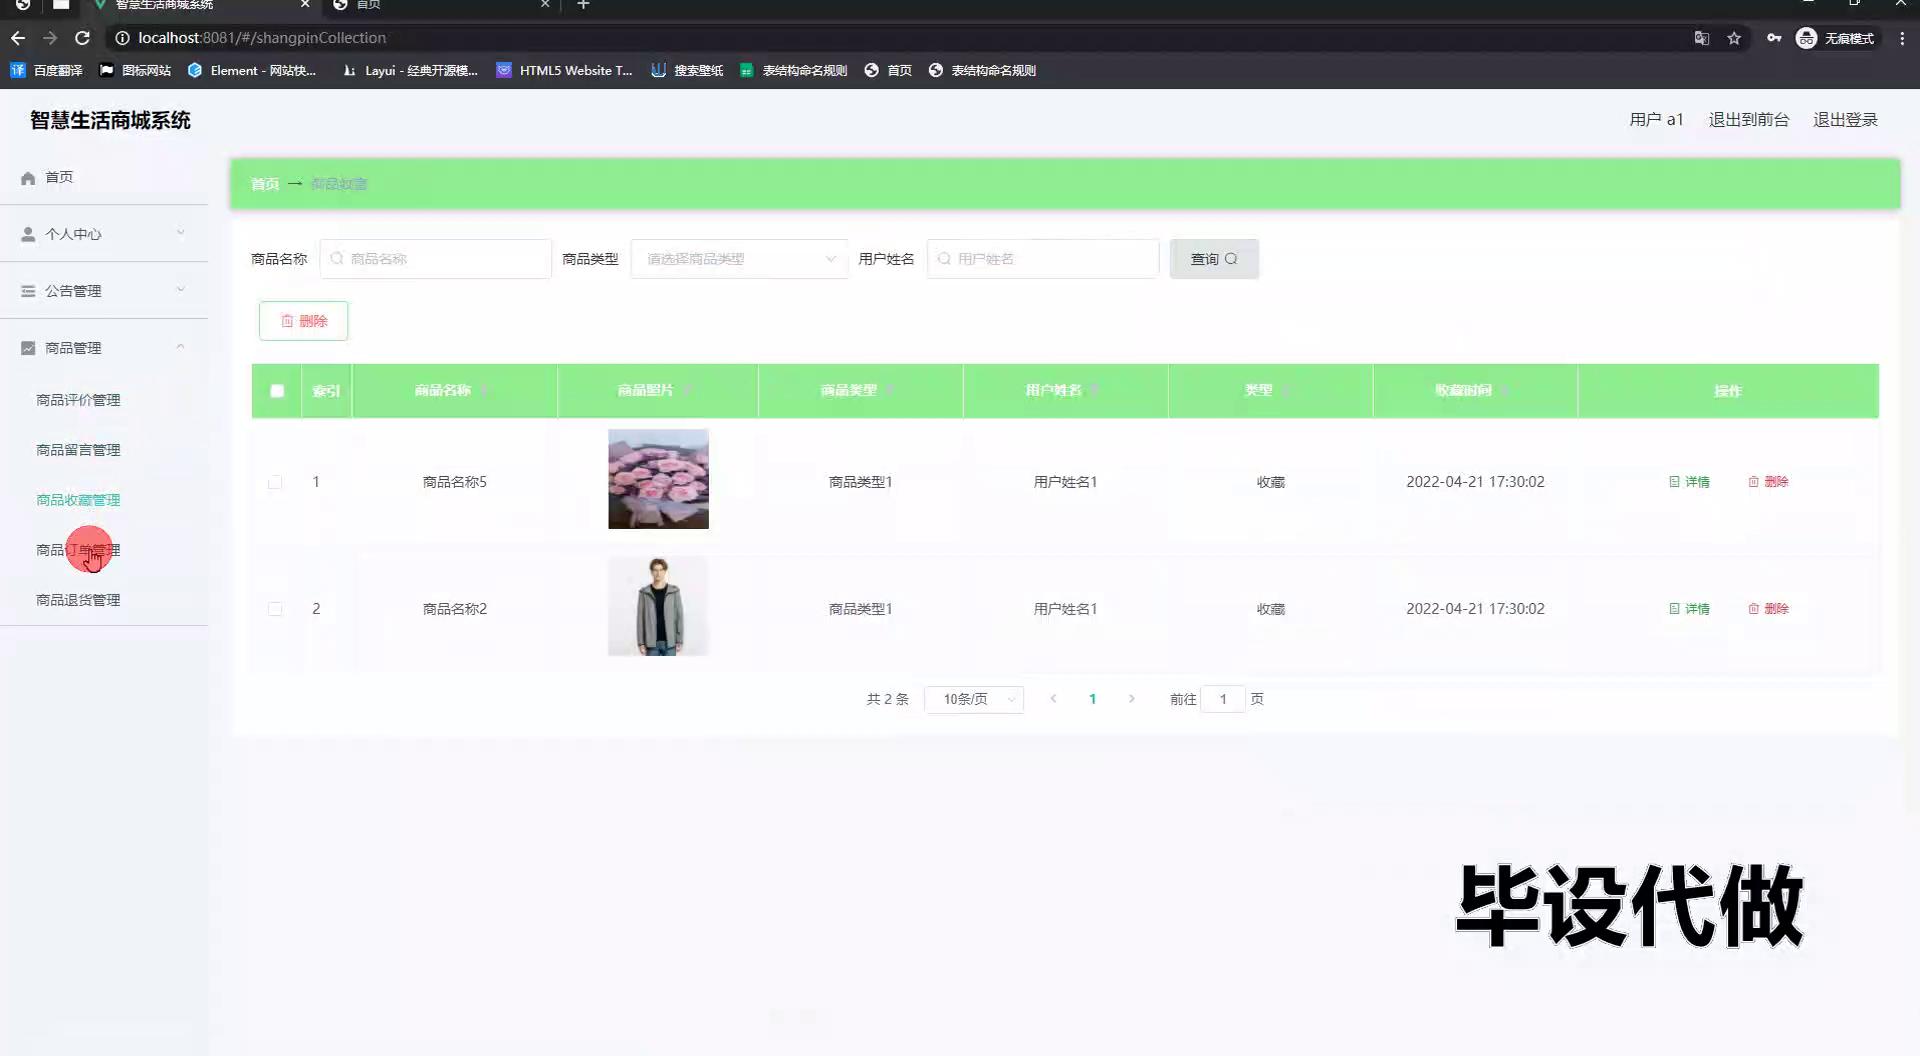Reload the page with browser refresh icon
The width and height of the screenshot is (1920, 1056).
pos(82,38)
